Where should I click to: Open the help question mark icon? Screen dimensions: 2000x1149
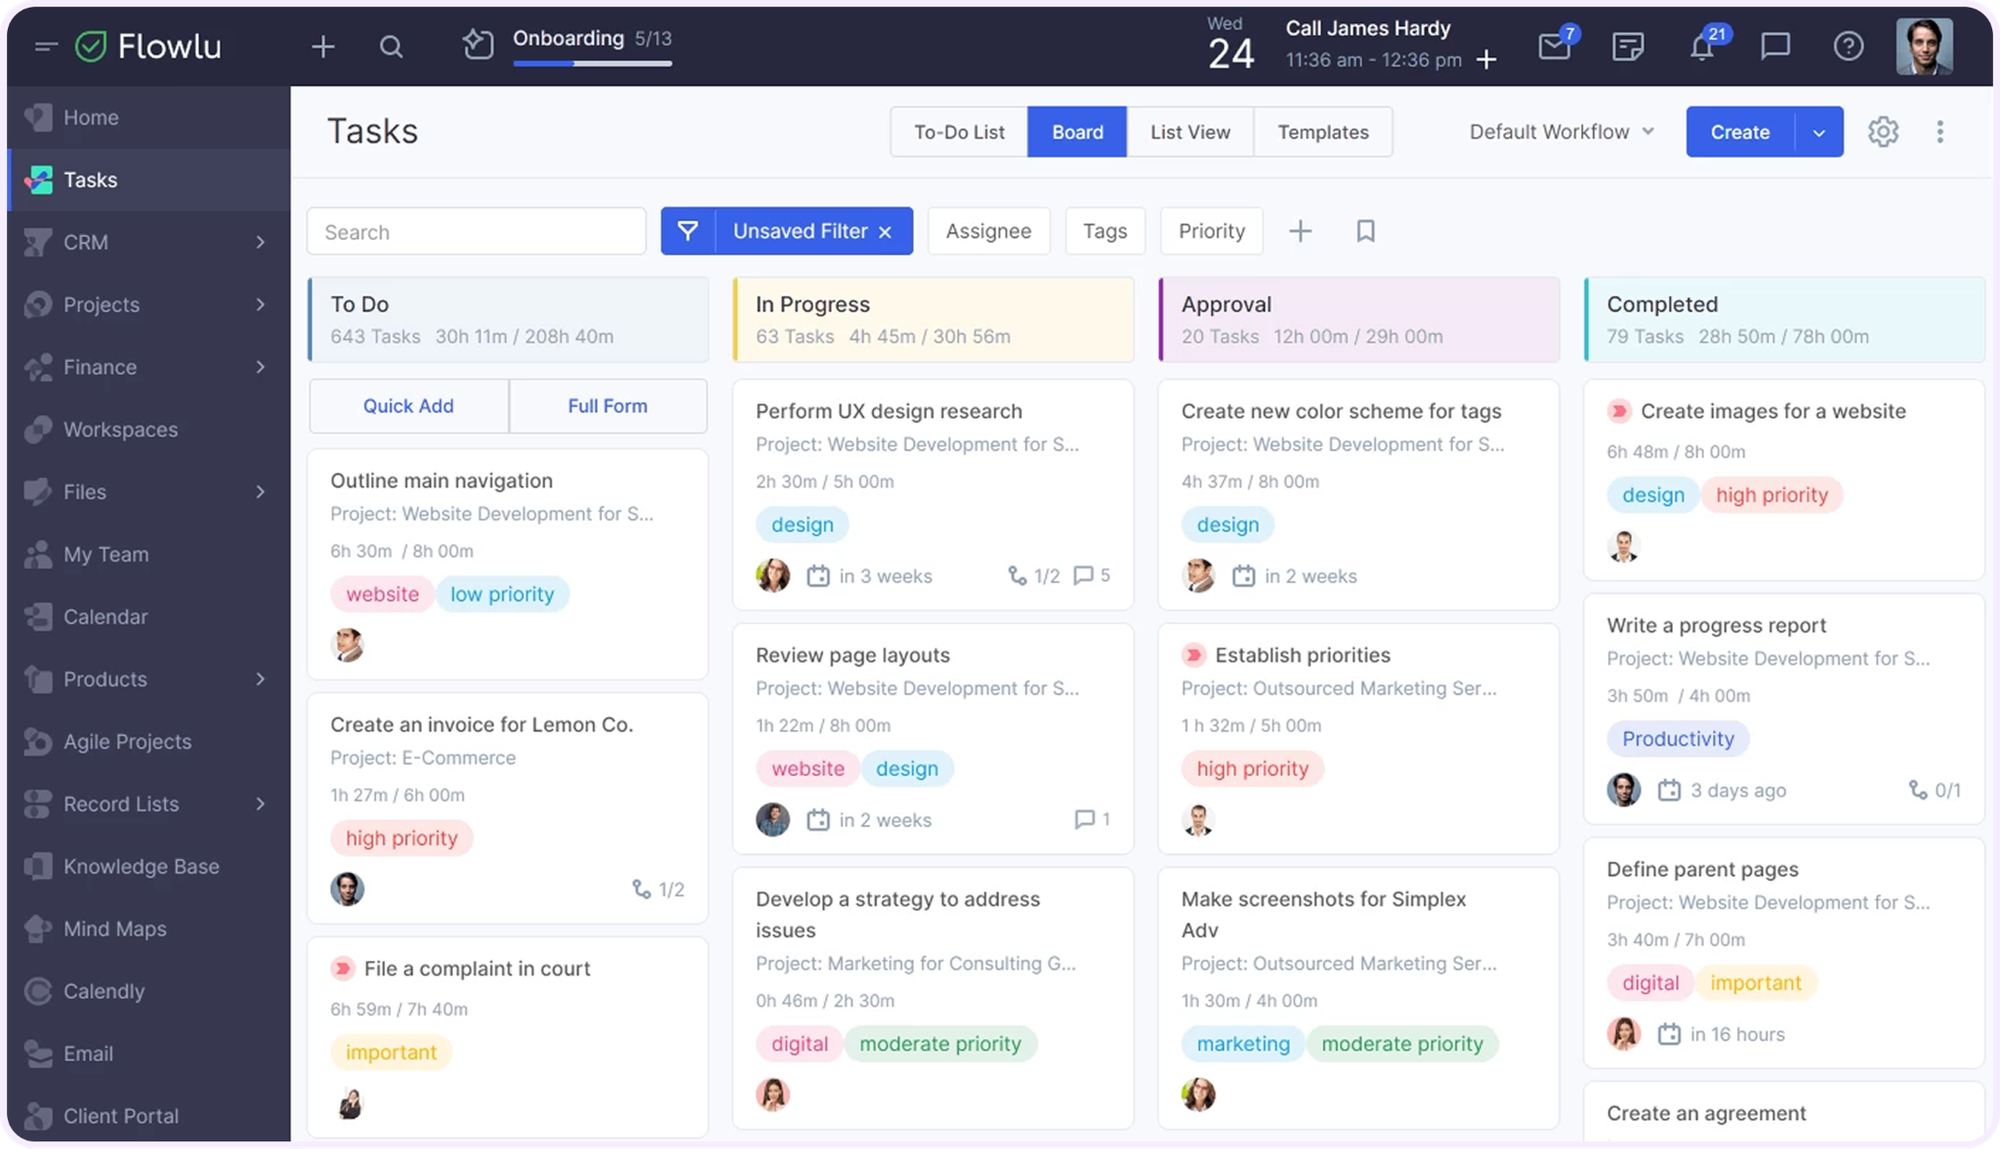pyautogui.click(x=1848, y=46)
